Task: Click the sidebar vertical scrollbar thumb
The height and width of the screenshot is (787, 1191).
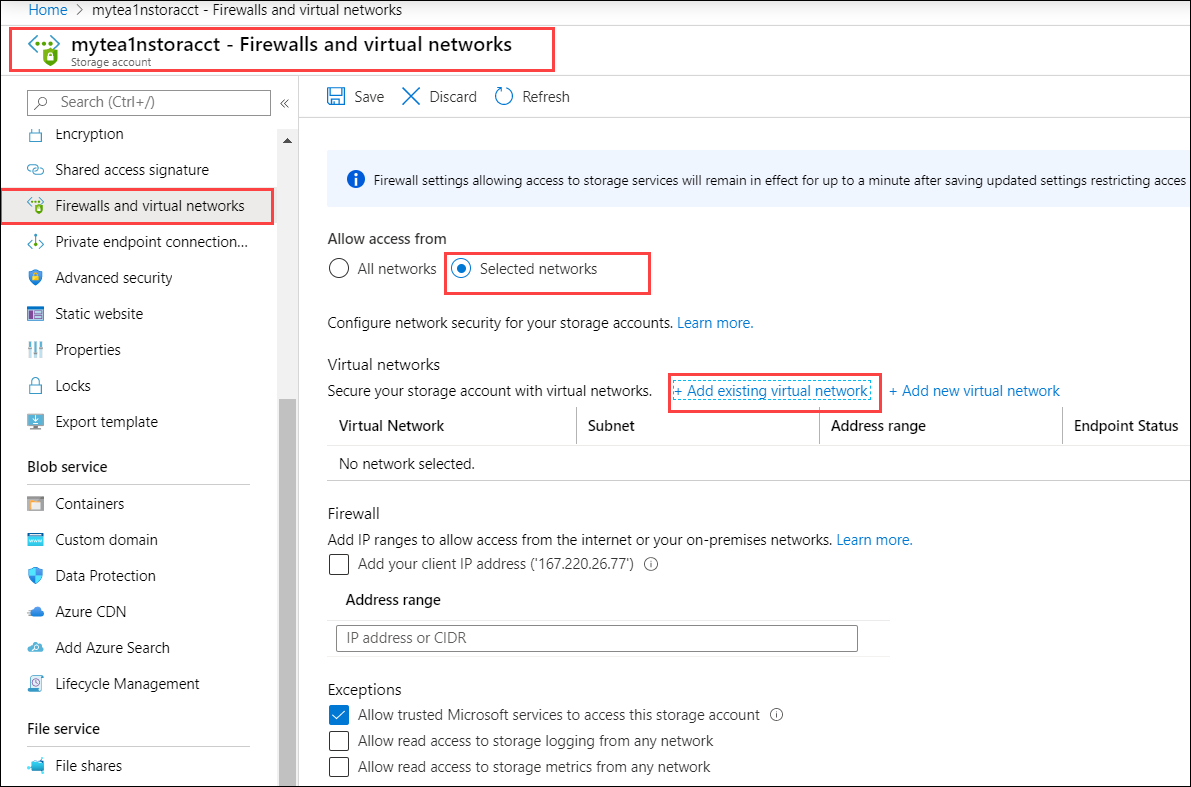Action: tap(287, 593)
